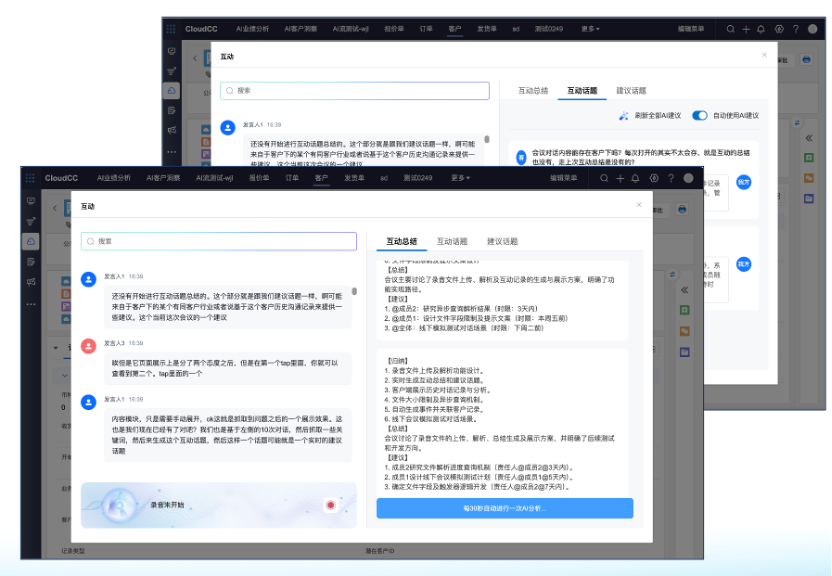Screen dimensions: 832x576
Task: Click the scrollbar thumb in conversation list
Action: coord(354,291)
